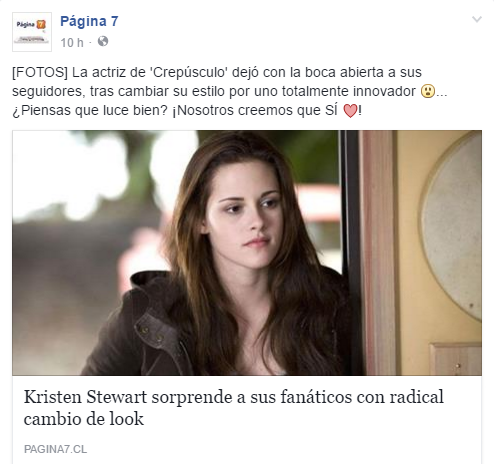Screen dimensions: 494x464
Task: Open the article photo thumbnail
Action: pos(247,253)
